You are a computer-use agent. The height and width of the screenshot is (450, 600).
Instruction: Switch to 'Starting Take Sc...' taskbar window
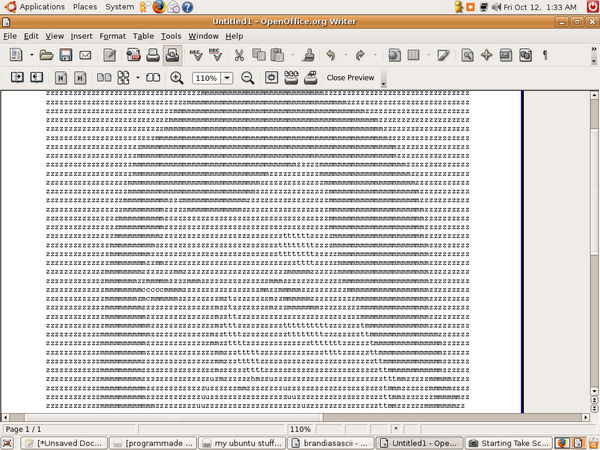509,443
